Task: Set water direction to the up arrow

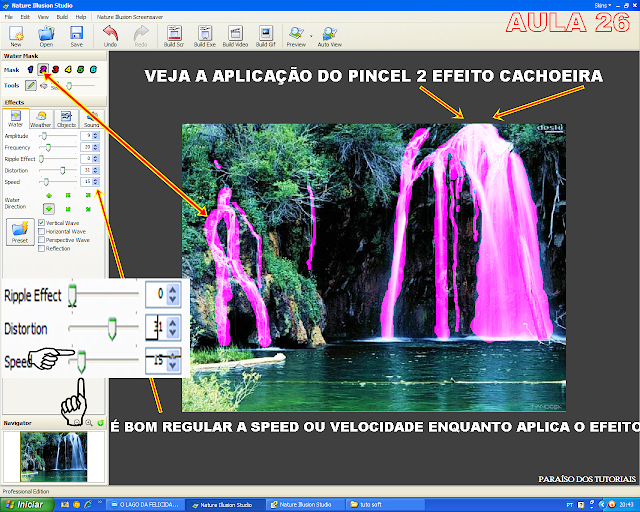Action: (x=49, y=195)
